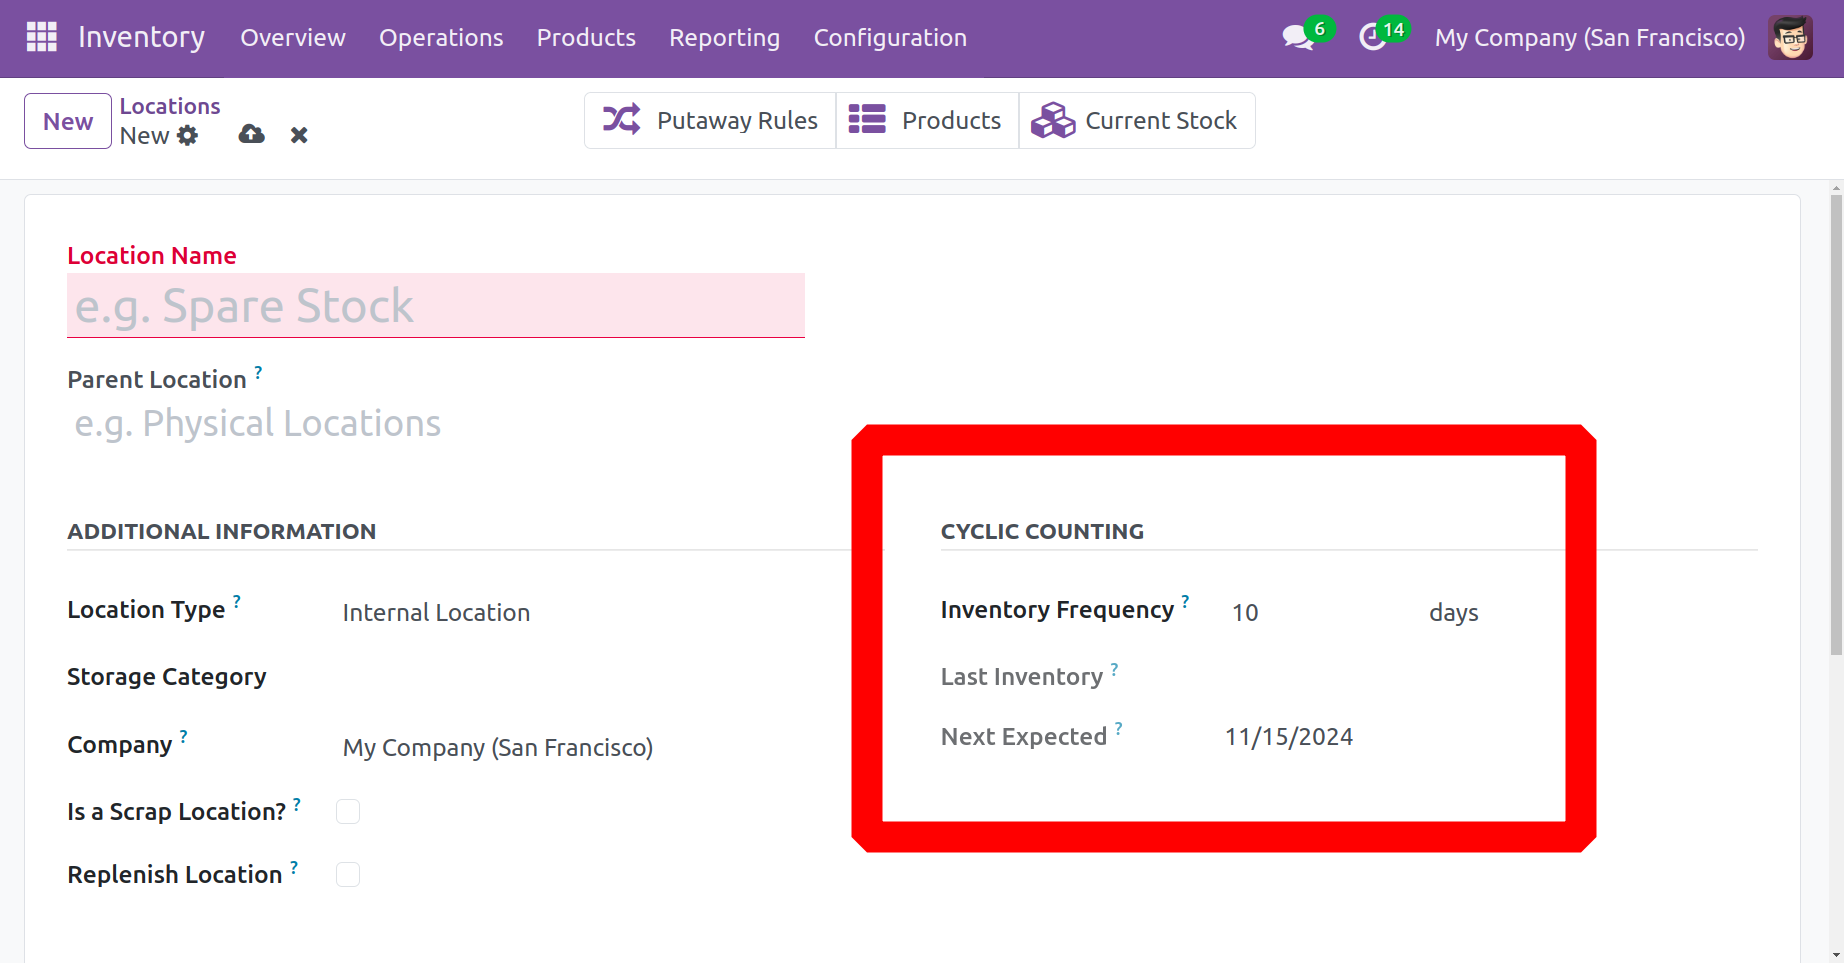Open the Products smart button
The image size is (1844, 963).
927,121
